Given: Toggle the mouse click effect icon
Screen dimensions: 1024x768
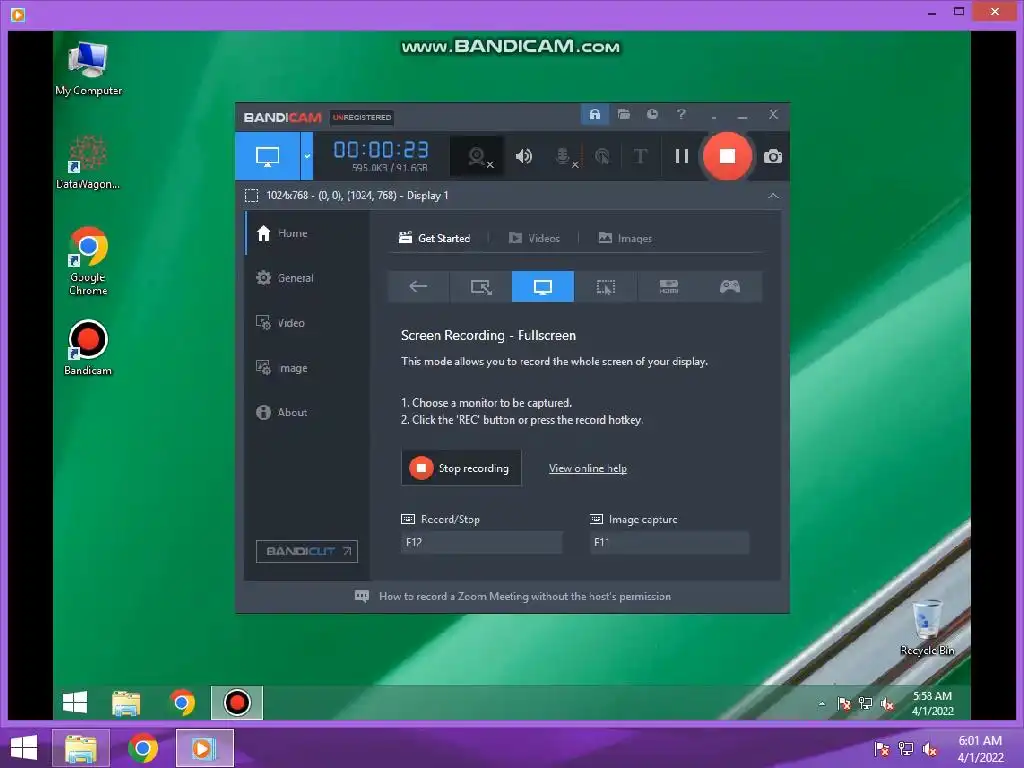Looking at the screenshot, I should (x=602, y=156).
